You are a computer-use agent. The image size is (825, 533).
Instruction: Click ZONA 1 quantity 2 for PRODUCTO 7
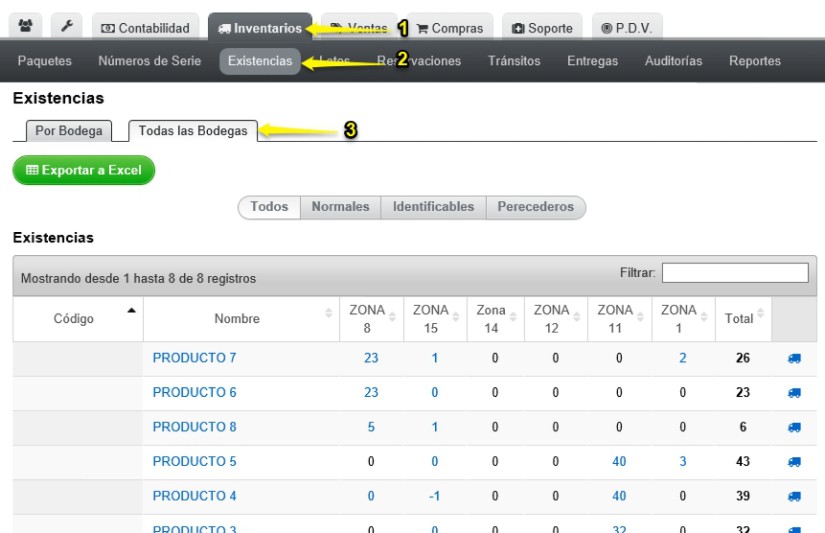682,358
